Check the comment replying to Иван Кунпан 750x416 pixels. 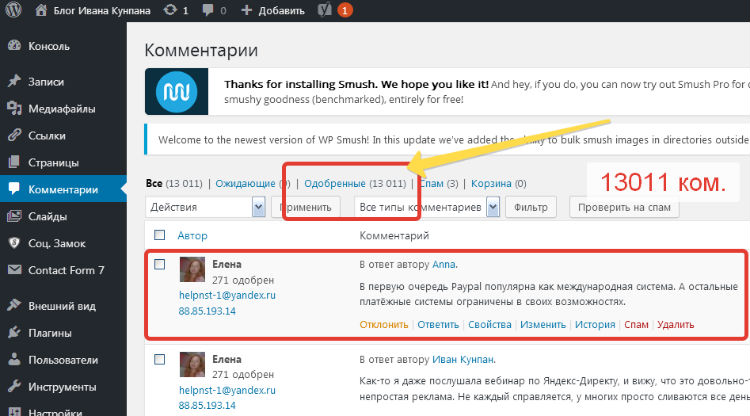[x=159, y=359]
